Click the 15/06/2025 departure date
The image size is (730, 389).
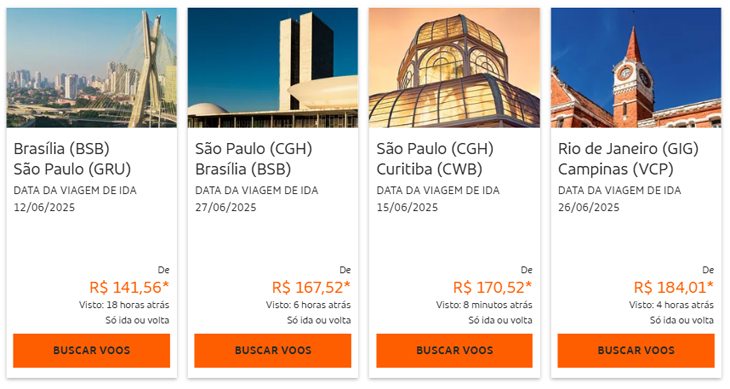[407, 207]
